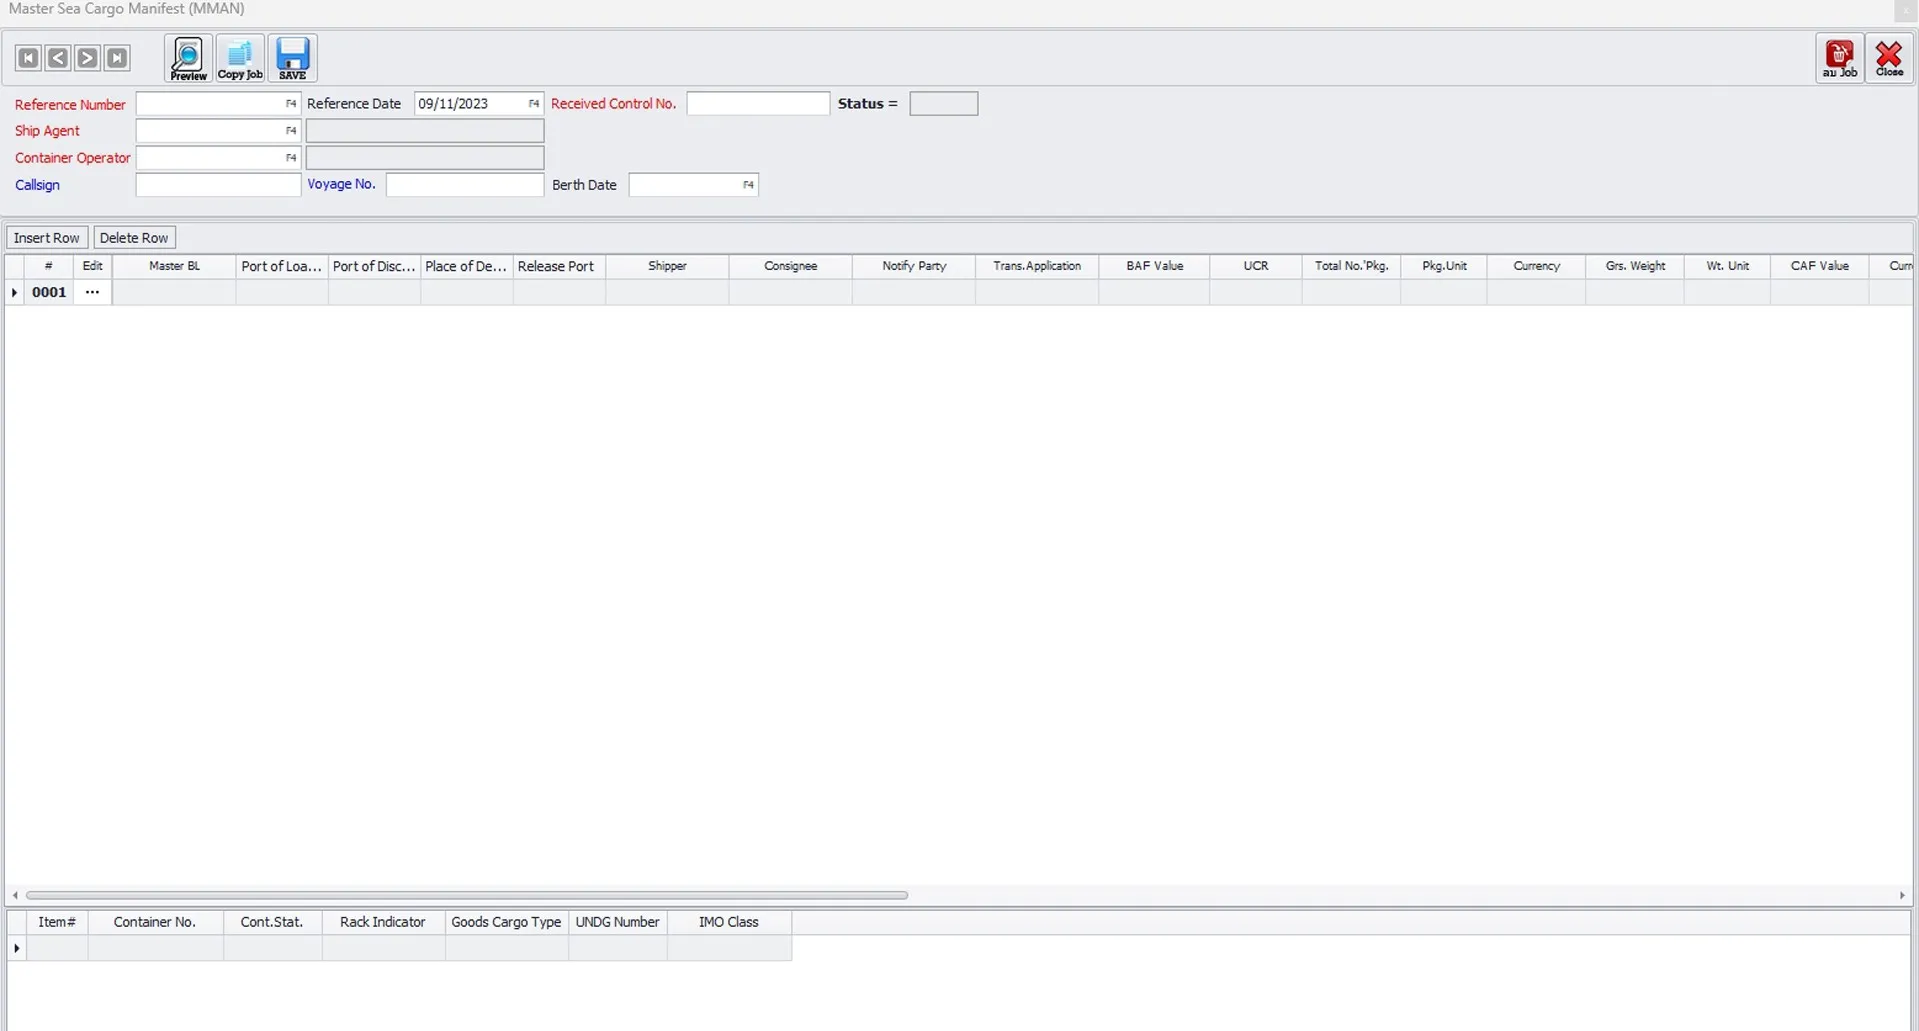Jump to the first record using navigation arrows

pos(28,57)
